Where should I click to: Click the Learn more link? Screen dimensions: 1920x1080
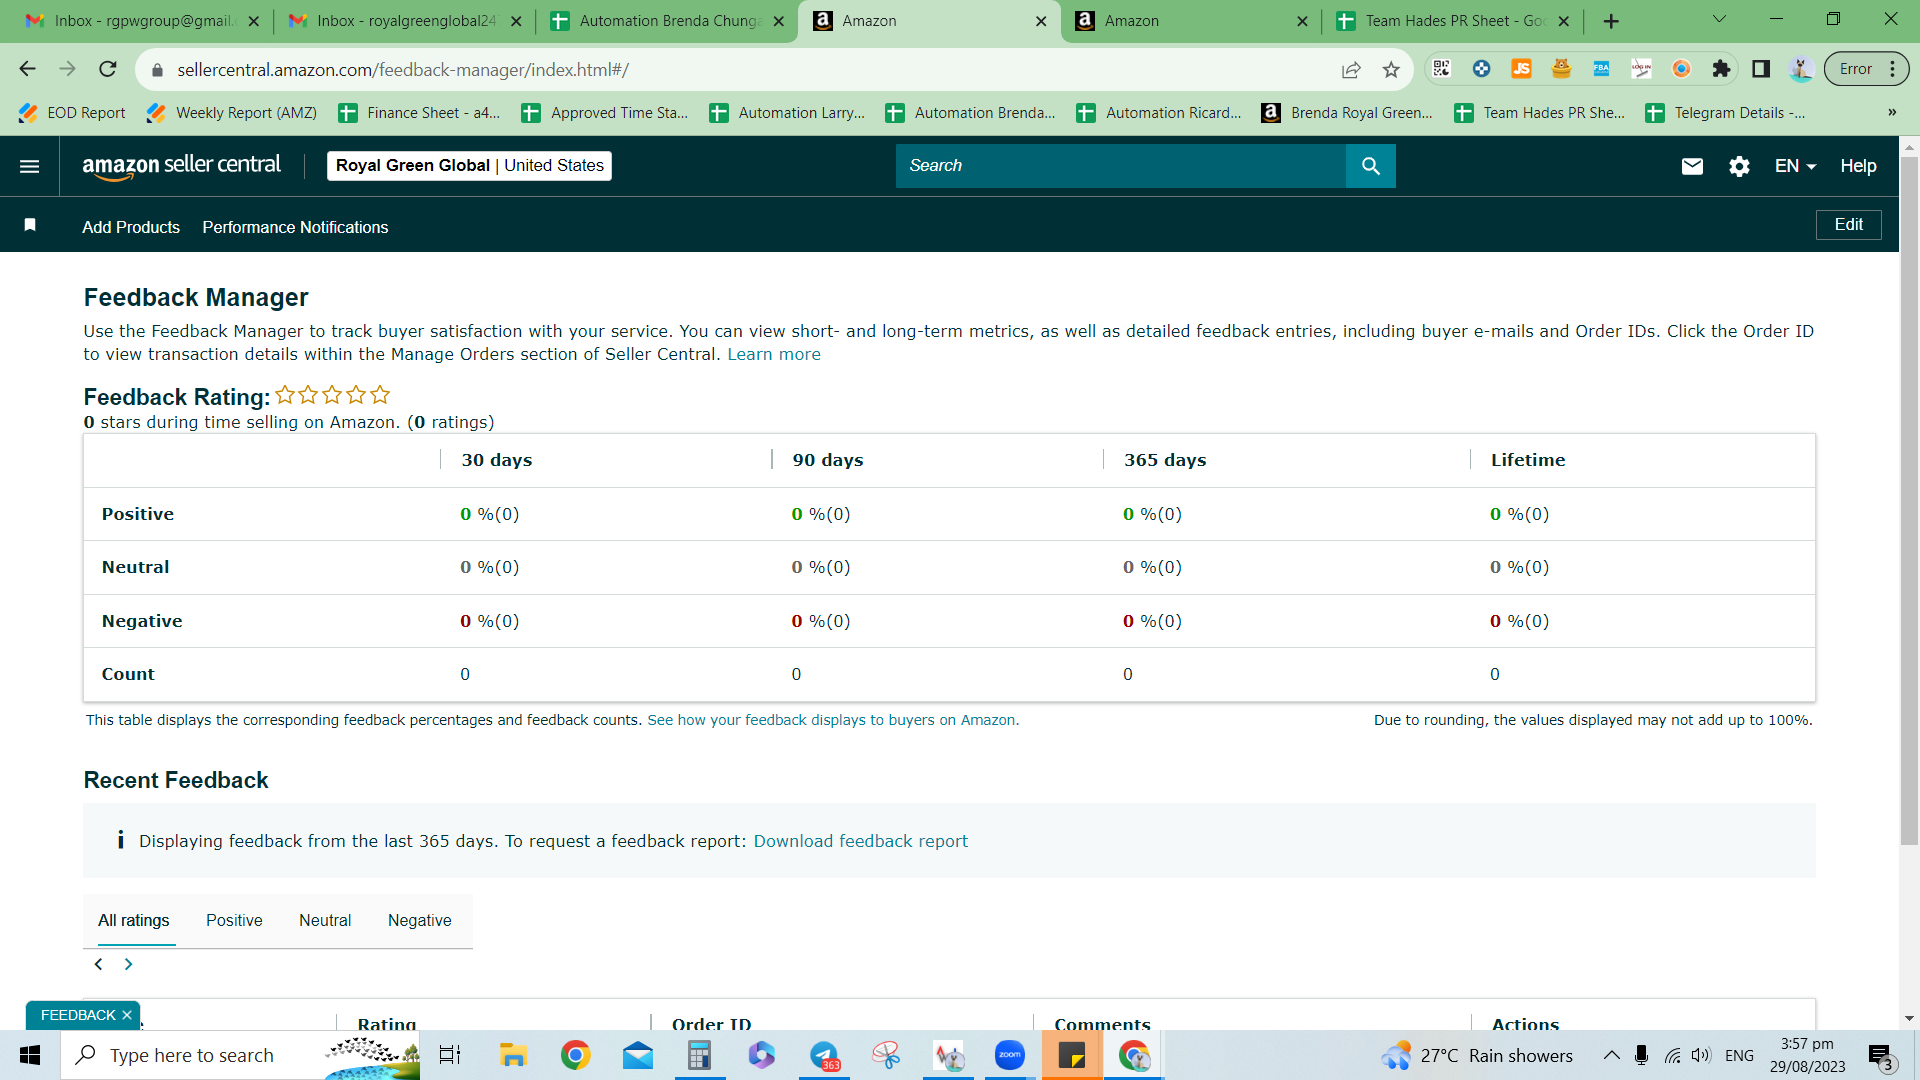click(774, 354)
